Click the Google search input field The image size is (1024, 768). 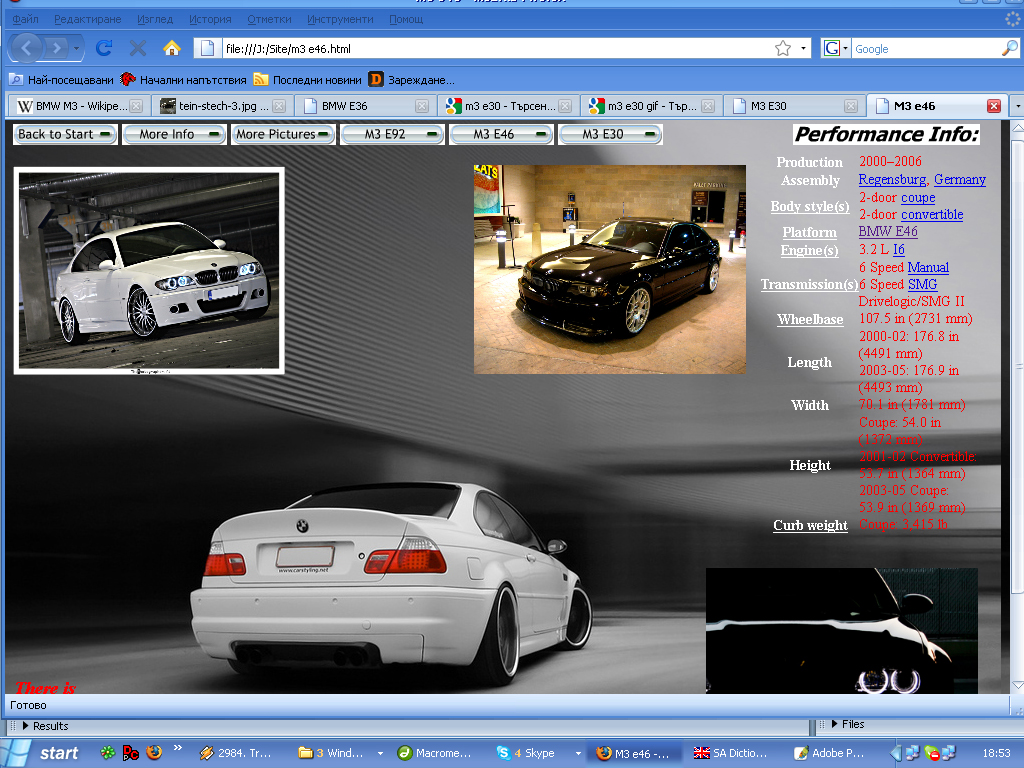[926, 48]
